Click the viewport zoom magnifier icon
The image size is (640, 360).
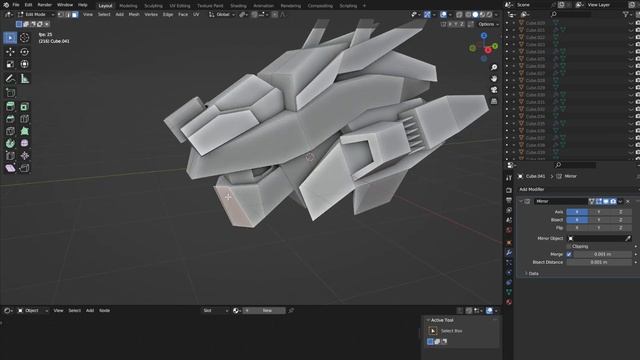[x=494, y=67]
